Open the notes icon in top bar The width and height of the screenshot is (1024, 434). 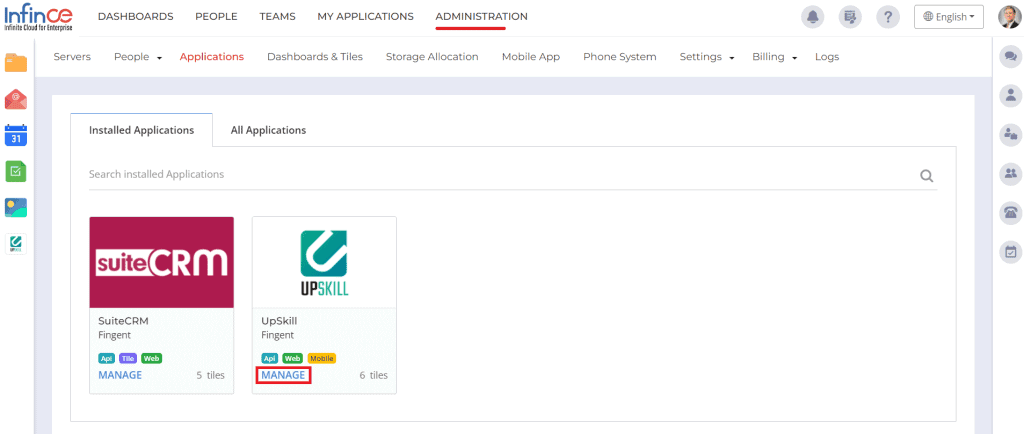point(850,17)
